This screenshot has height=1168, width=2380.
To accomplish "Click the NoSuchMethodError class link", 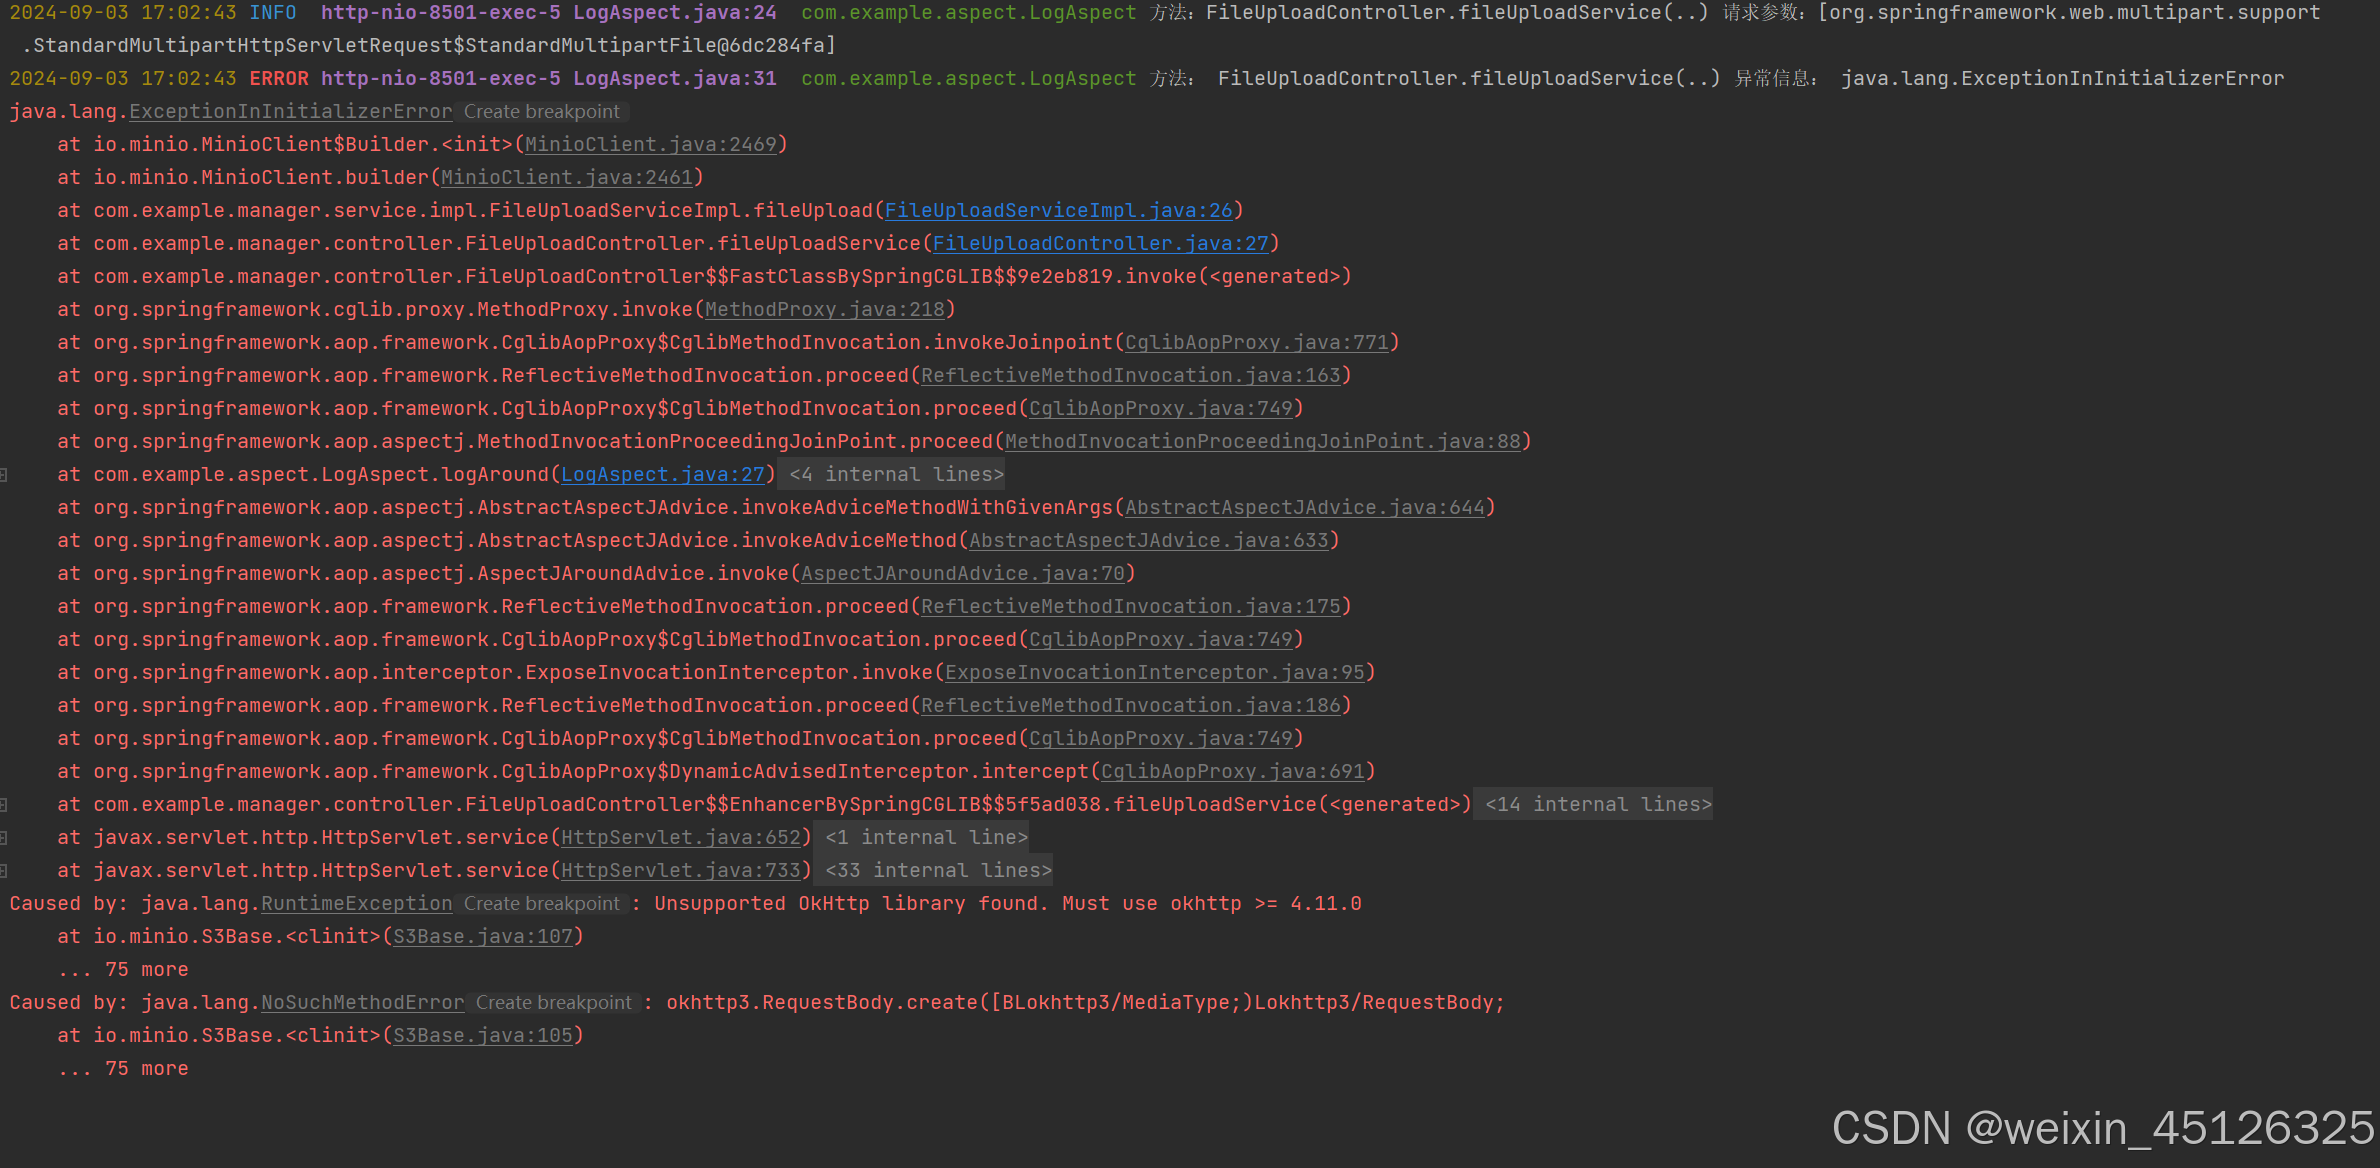I will (362, 1002).
